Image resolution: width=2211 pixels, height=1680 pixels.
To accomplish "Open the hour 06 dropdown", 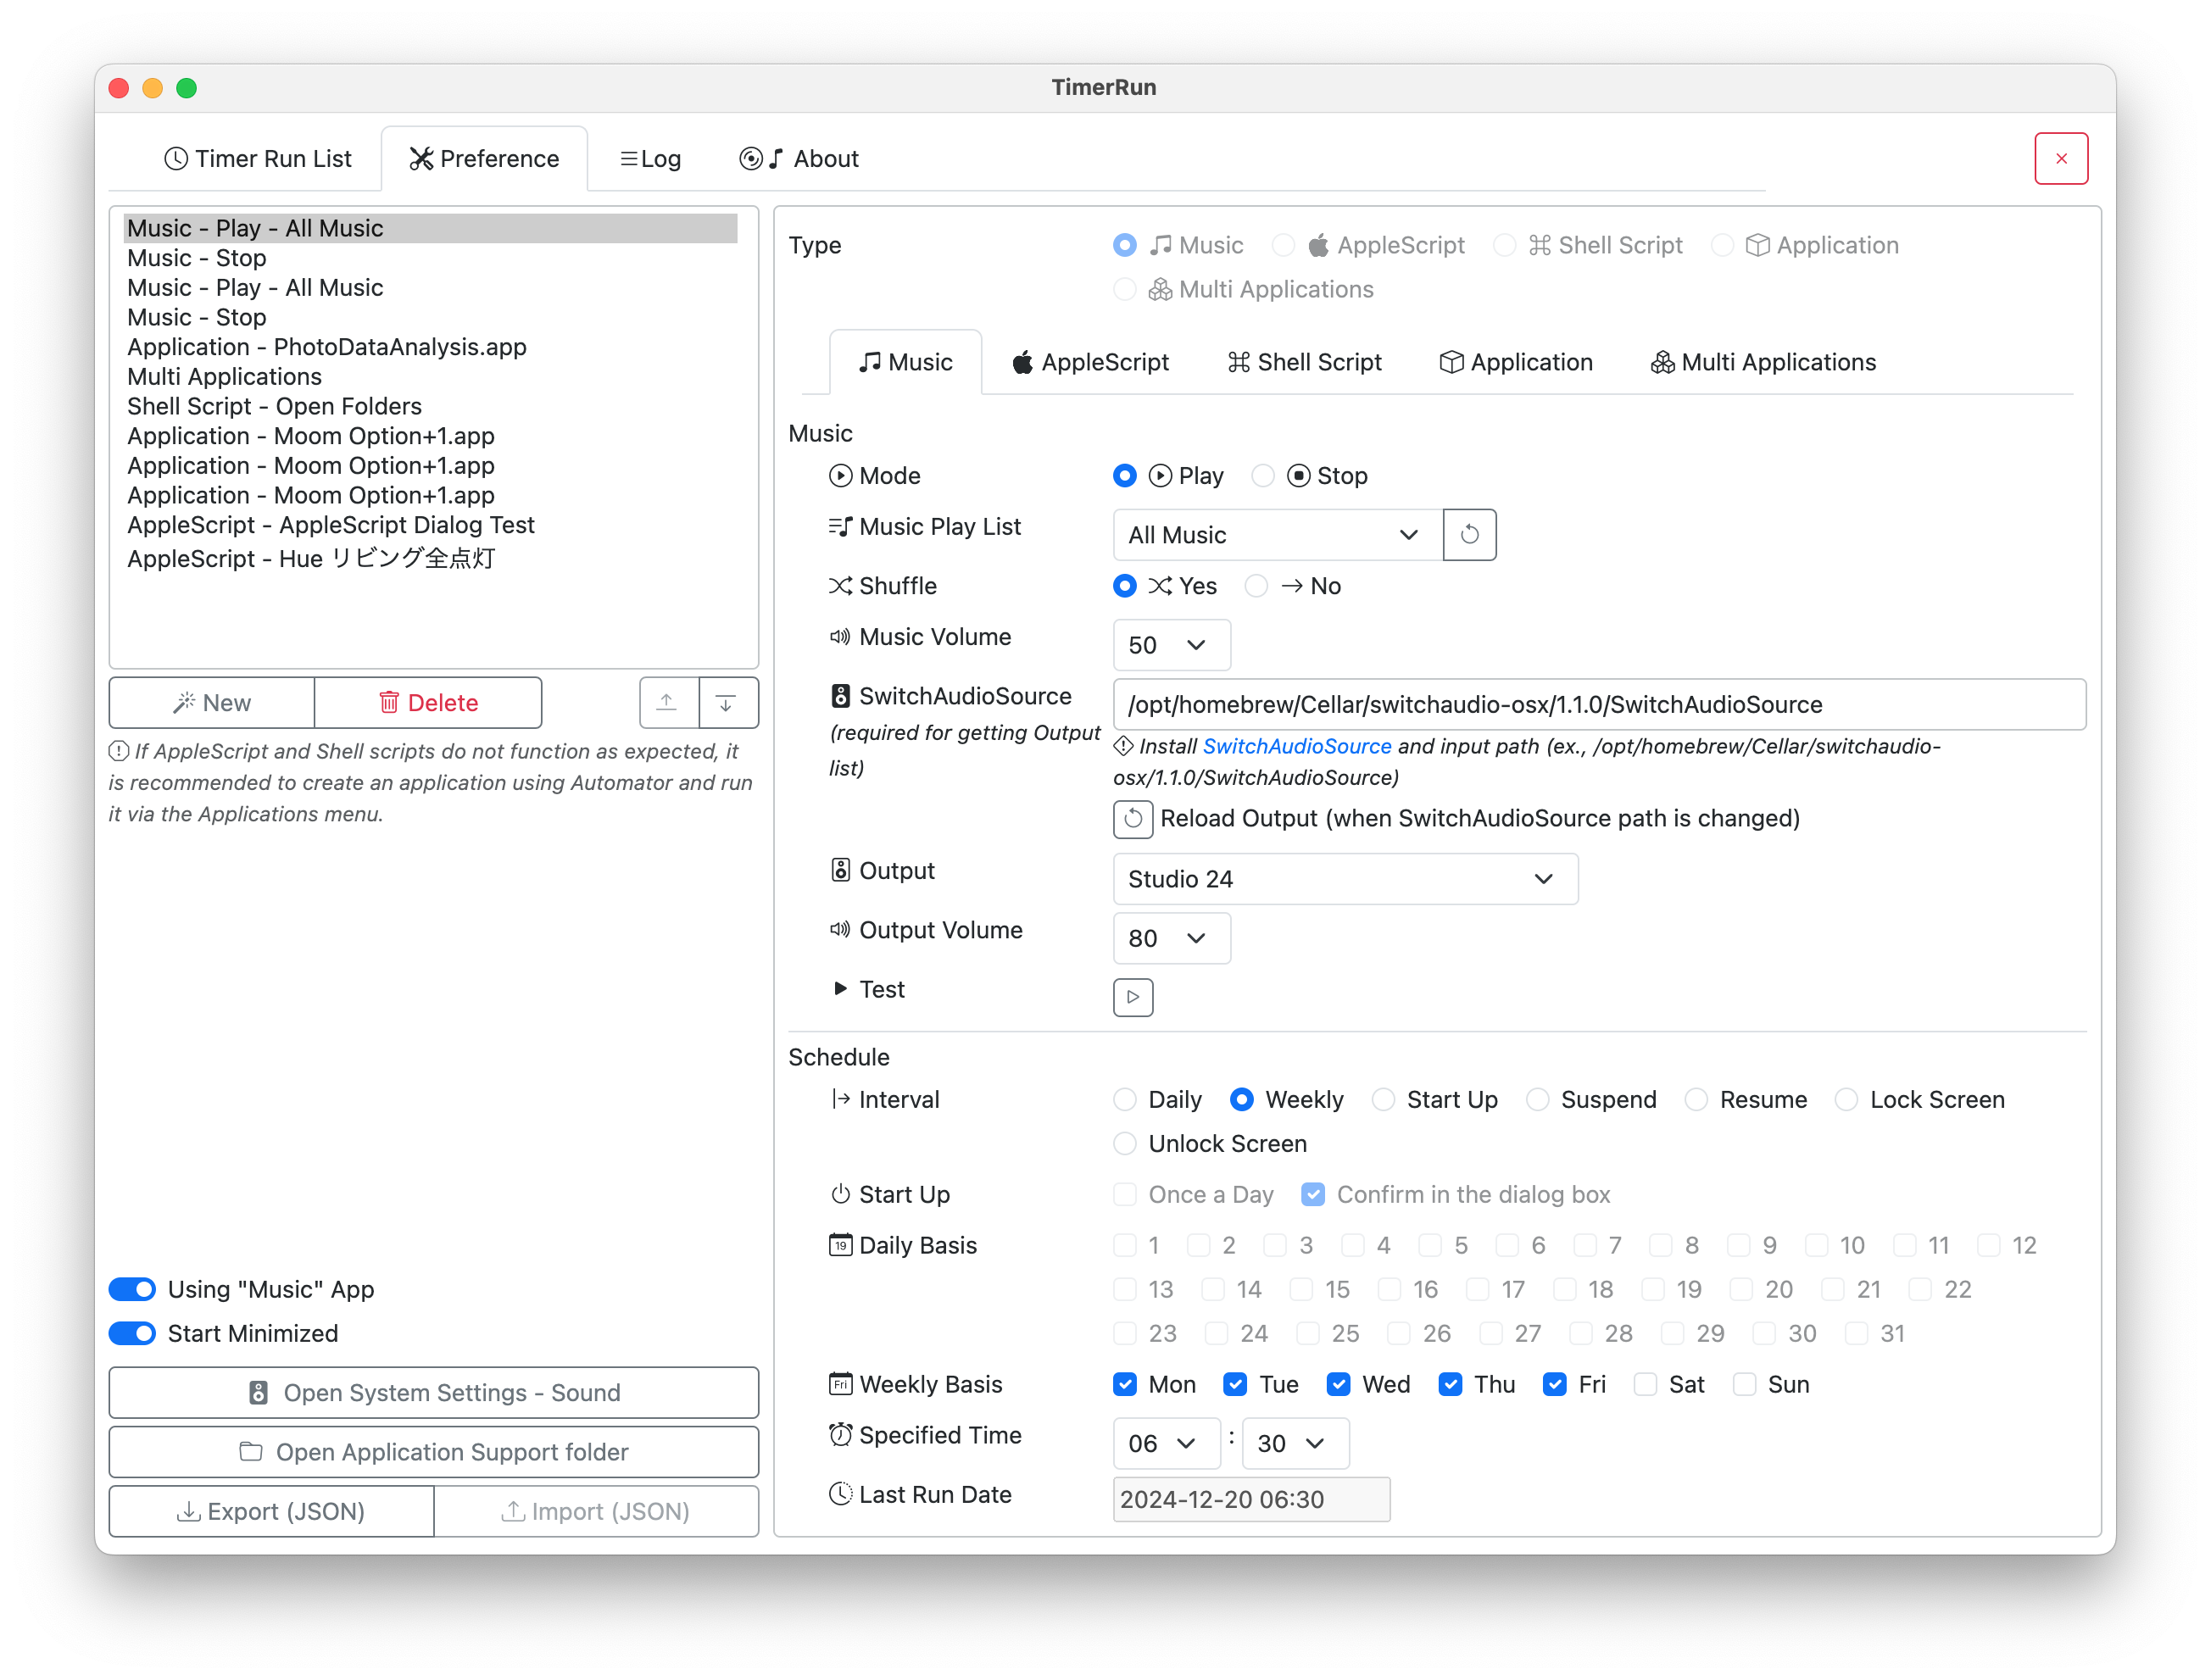I will [1166, 1443].
